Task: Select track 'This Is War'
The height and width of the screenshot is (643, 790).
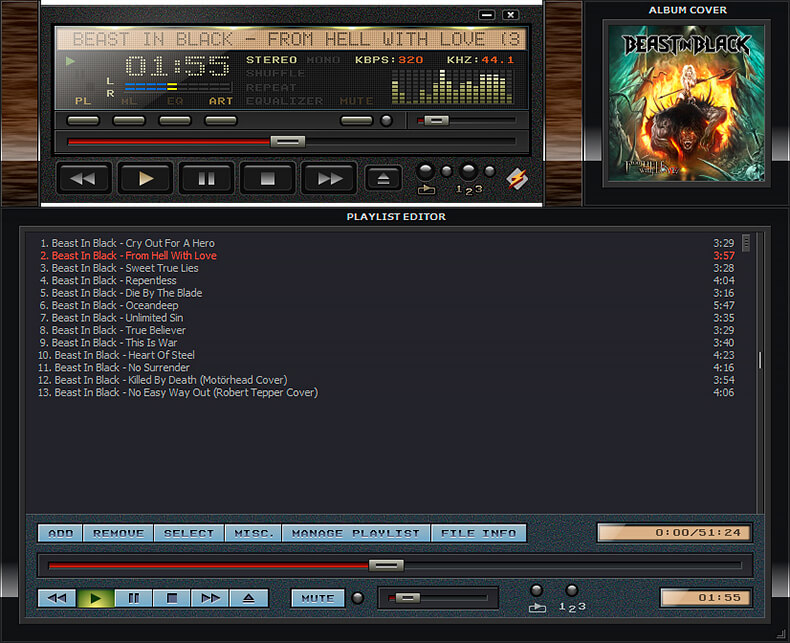Action: point(387,343)
